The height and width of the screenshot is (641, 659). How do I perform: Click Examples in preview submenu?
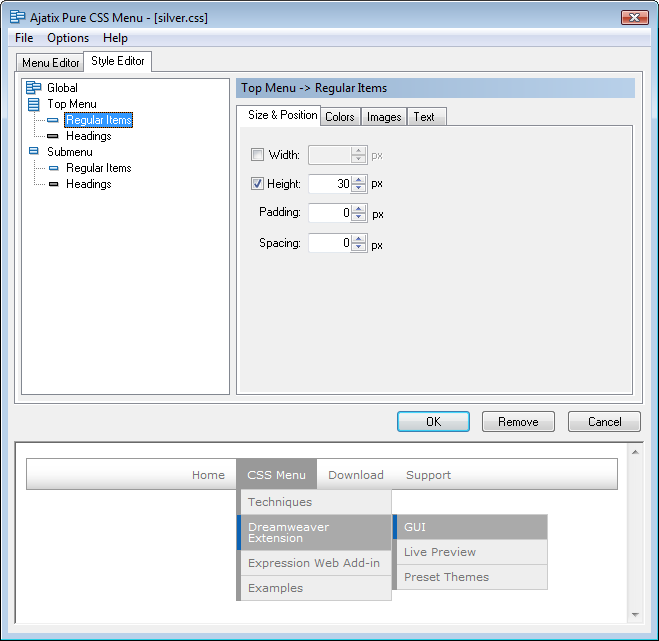(x=314, y=588)
